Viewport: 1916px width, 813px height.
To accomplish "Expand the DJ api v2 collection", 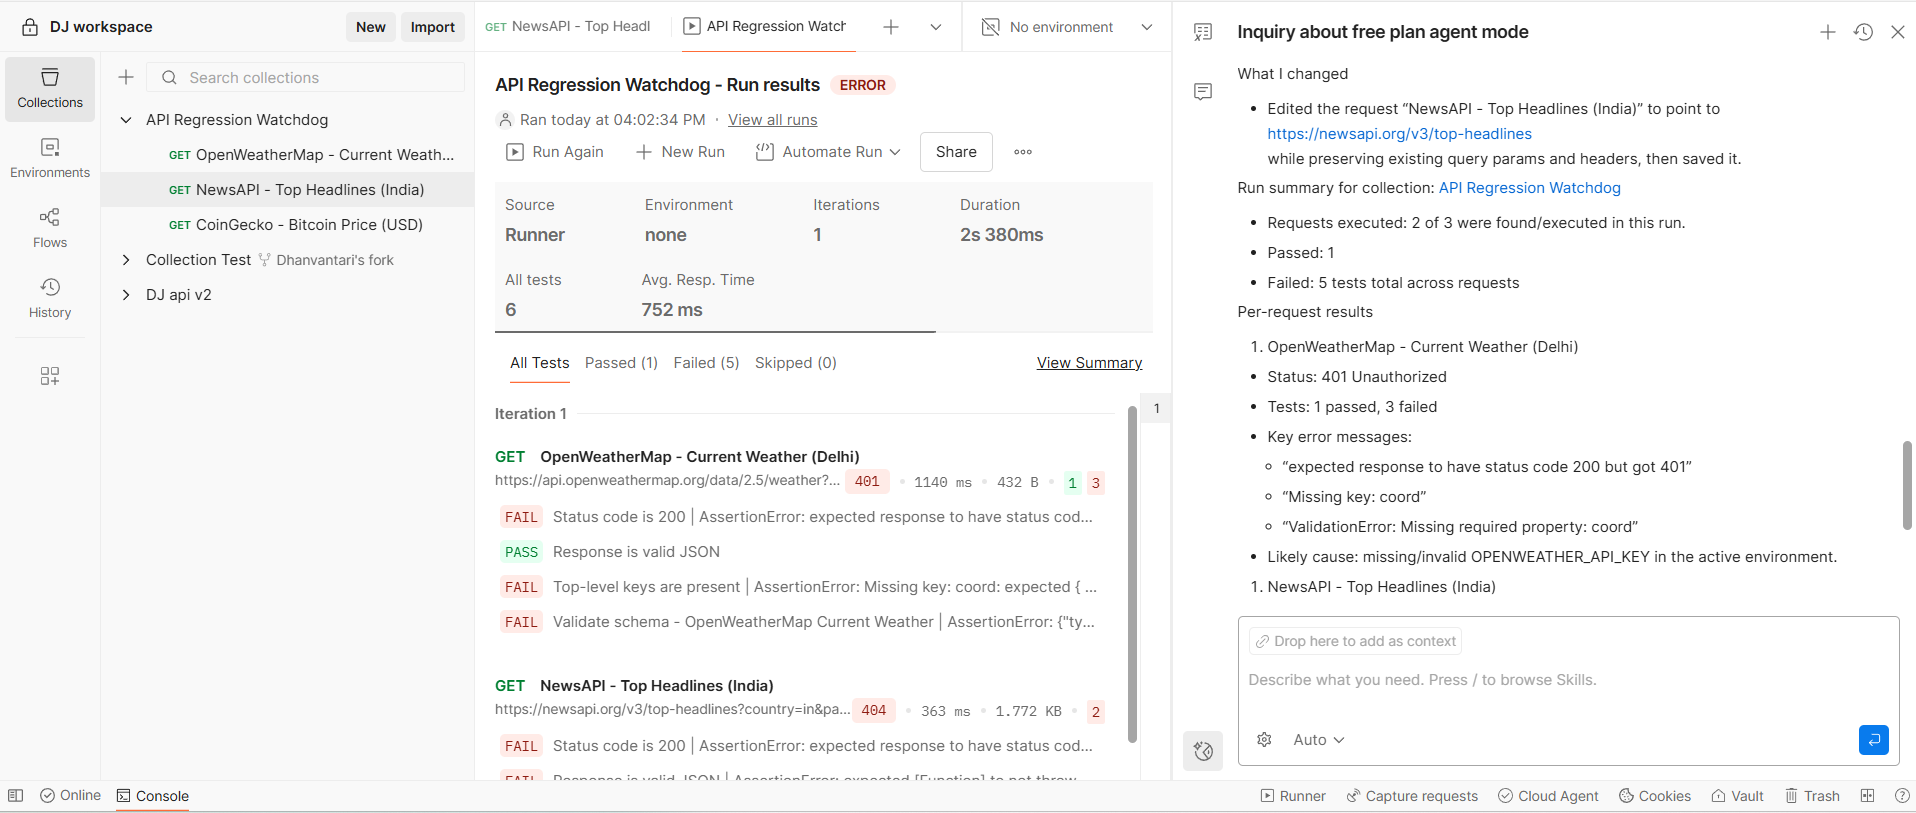I will 126,295.
